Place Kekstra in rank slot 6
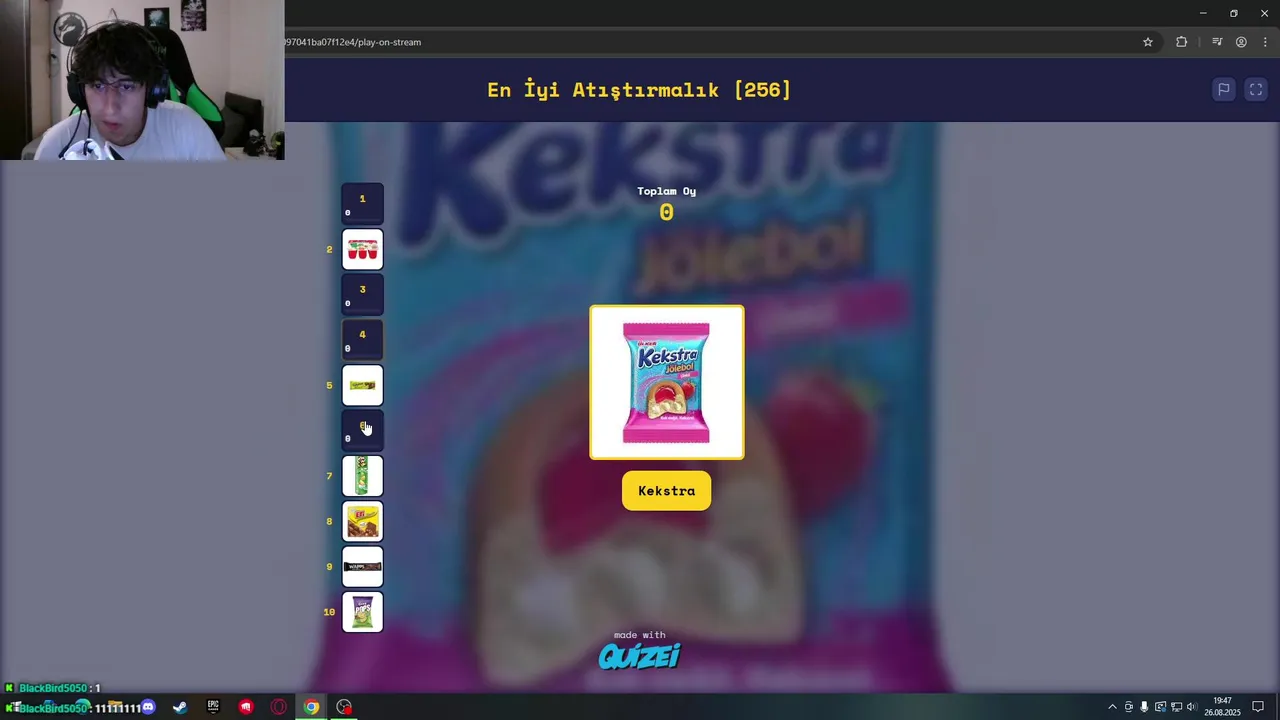Screen dimensions: 1280x720 (362, 430)
